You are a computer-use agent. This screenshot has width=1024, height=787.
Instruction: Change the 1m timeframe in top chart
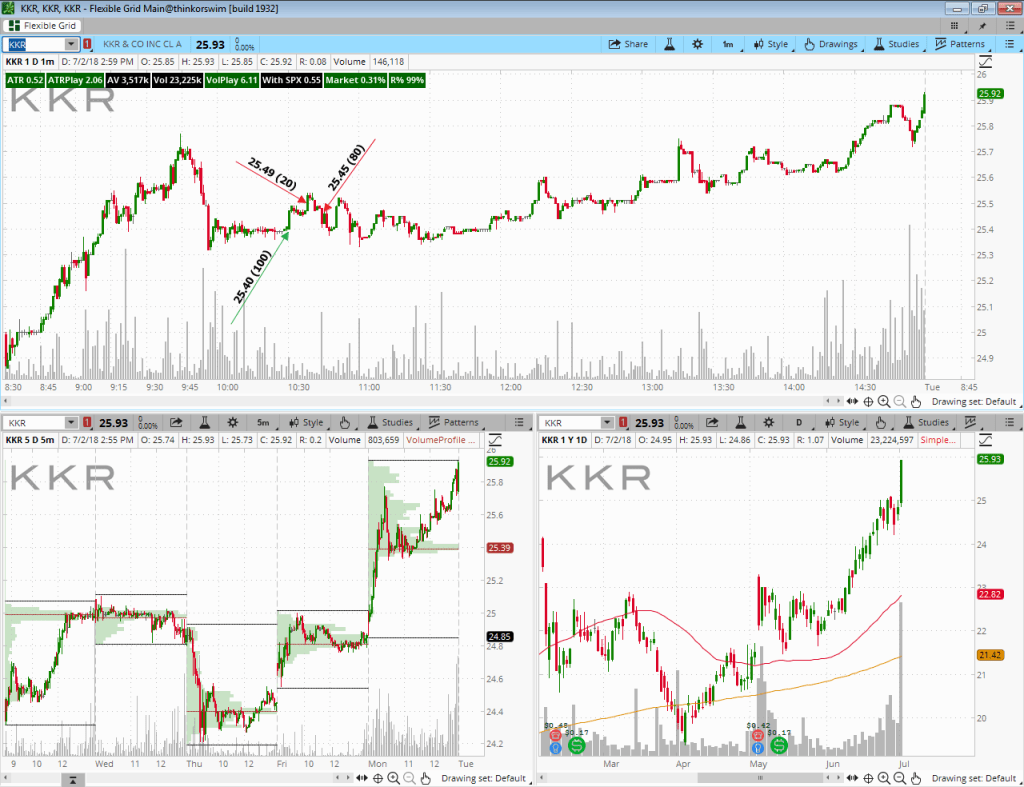pos(728,44)
